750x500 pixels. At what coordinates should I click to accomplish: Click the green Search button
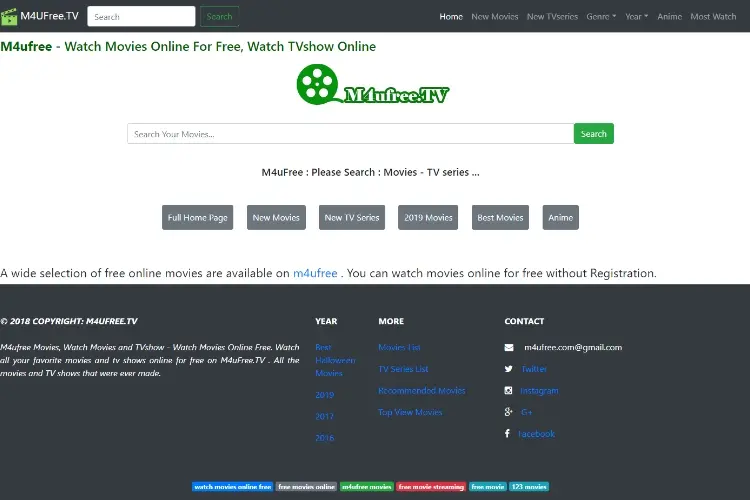tap(594, 133)
